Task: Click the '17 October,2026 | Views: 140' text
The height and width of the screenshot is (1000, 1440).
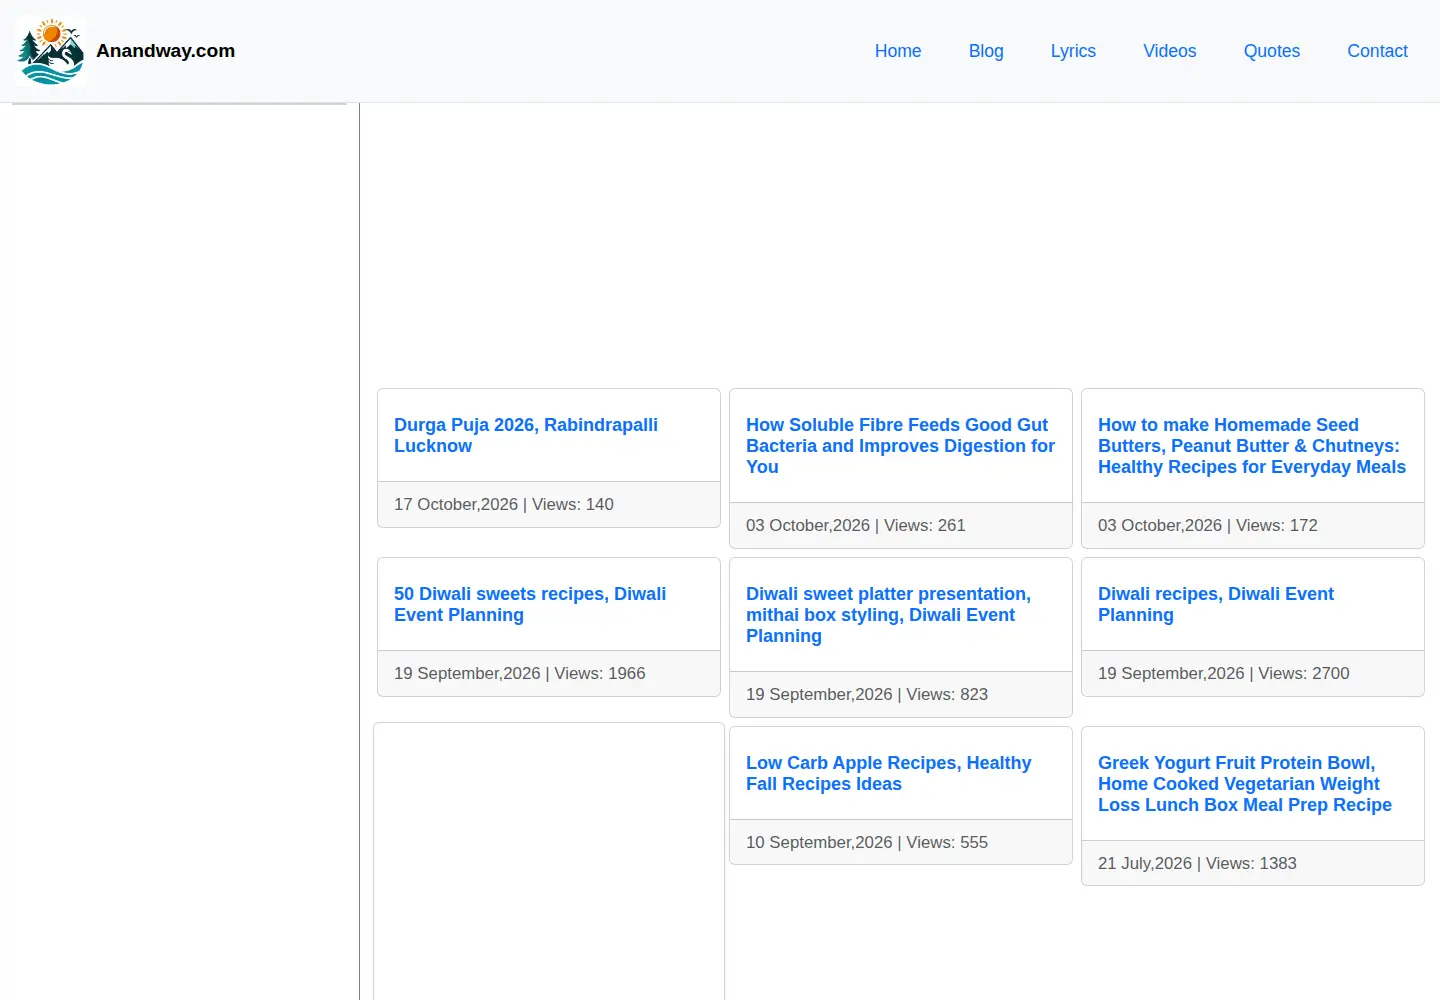Action: (x=504, y=505)
